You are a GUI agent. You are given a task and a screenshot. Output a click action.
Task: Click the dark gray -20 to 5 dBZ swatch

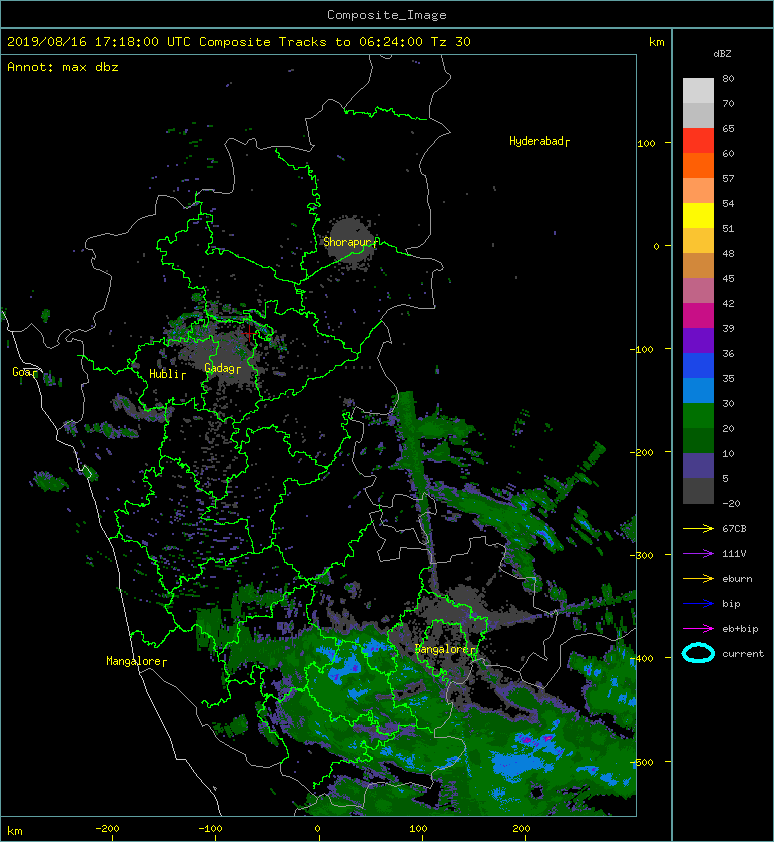(x=698, y=491)
